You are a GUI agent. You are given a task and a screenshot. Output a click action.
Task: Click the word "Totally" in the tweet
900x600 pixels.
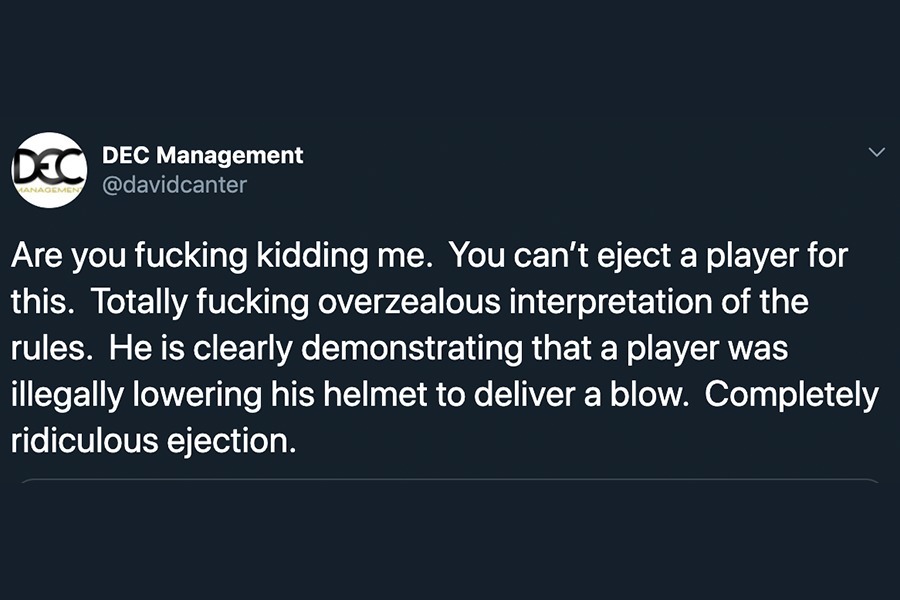[x=139, y=302]
